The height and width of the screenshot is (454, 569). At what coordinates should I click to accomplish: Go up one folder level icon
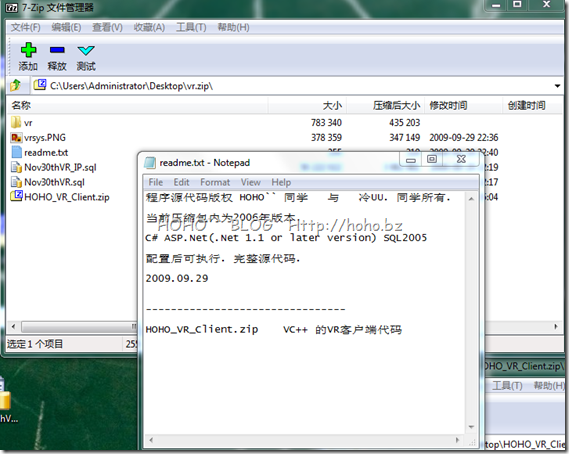coord(16,86)
